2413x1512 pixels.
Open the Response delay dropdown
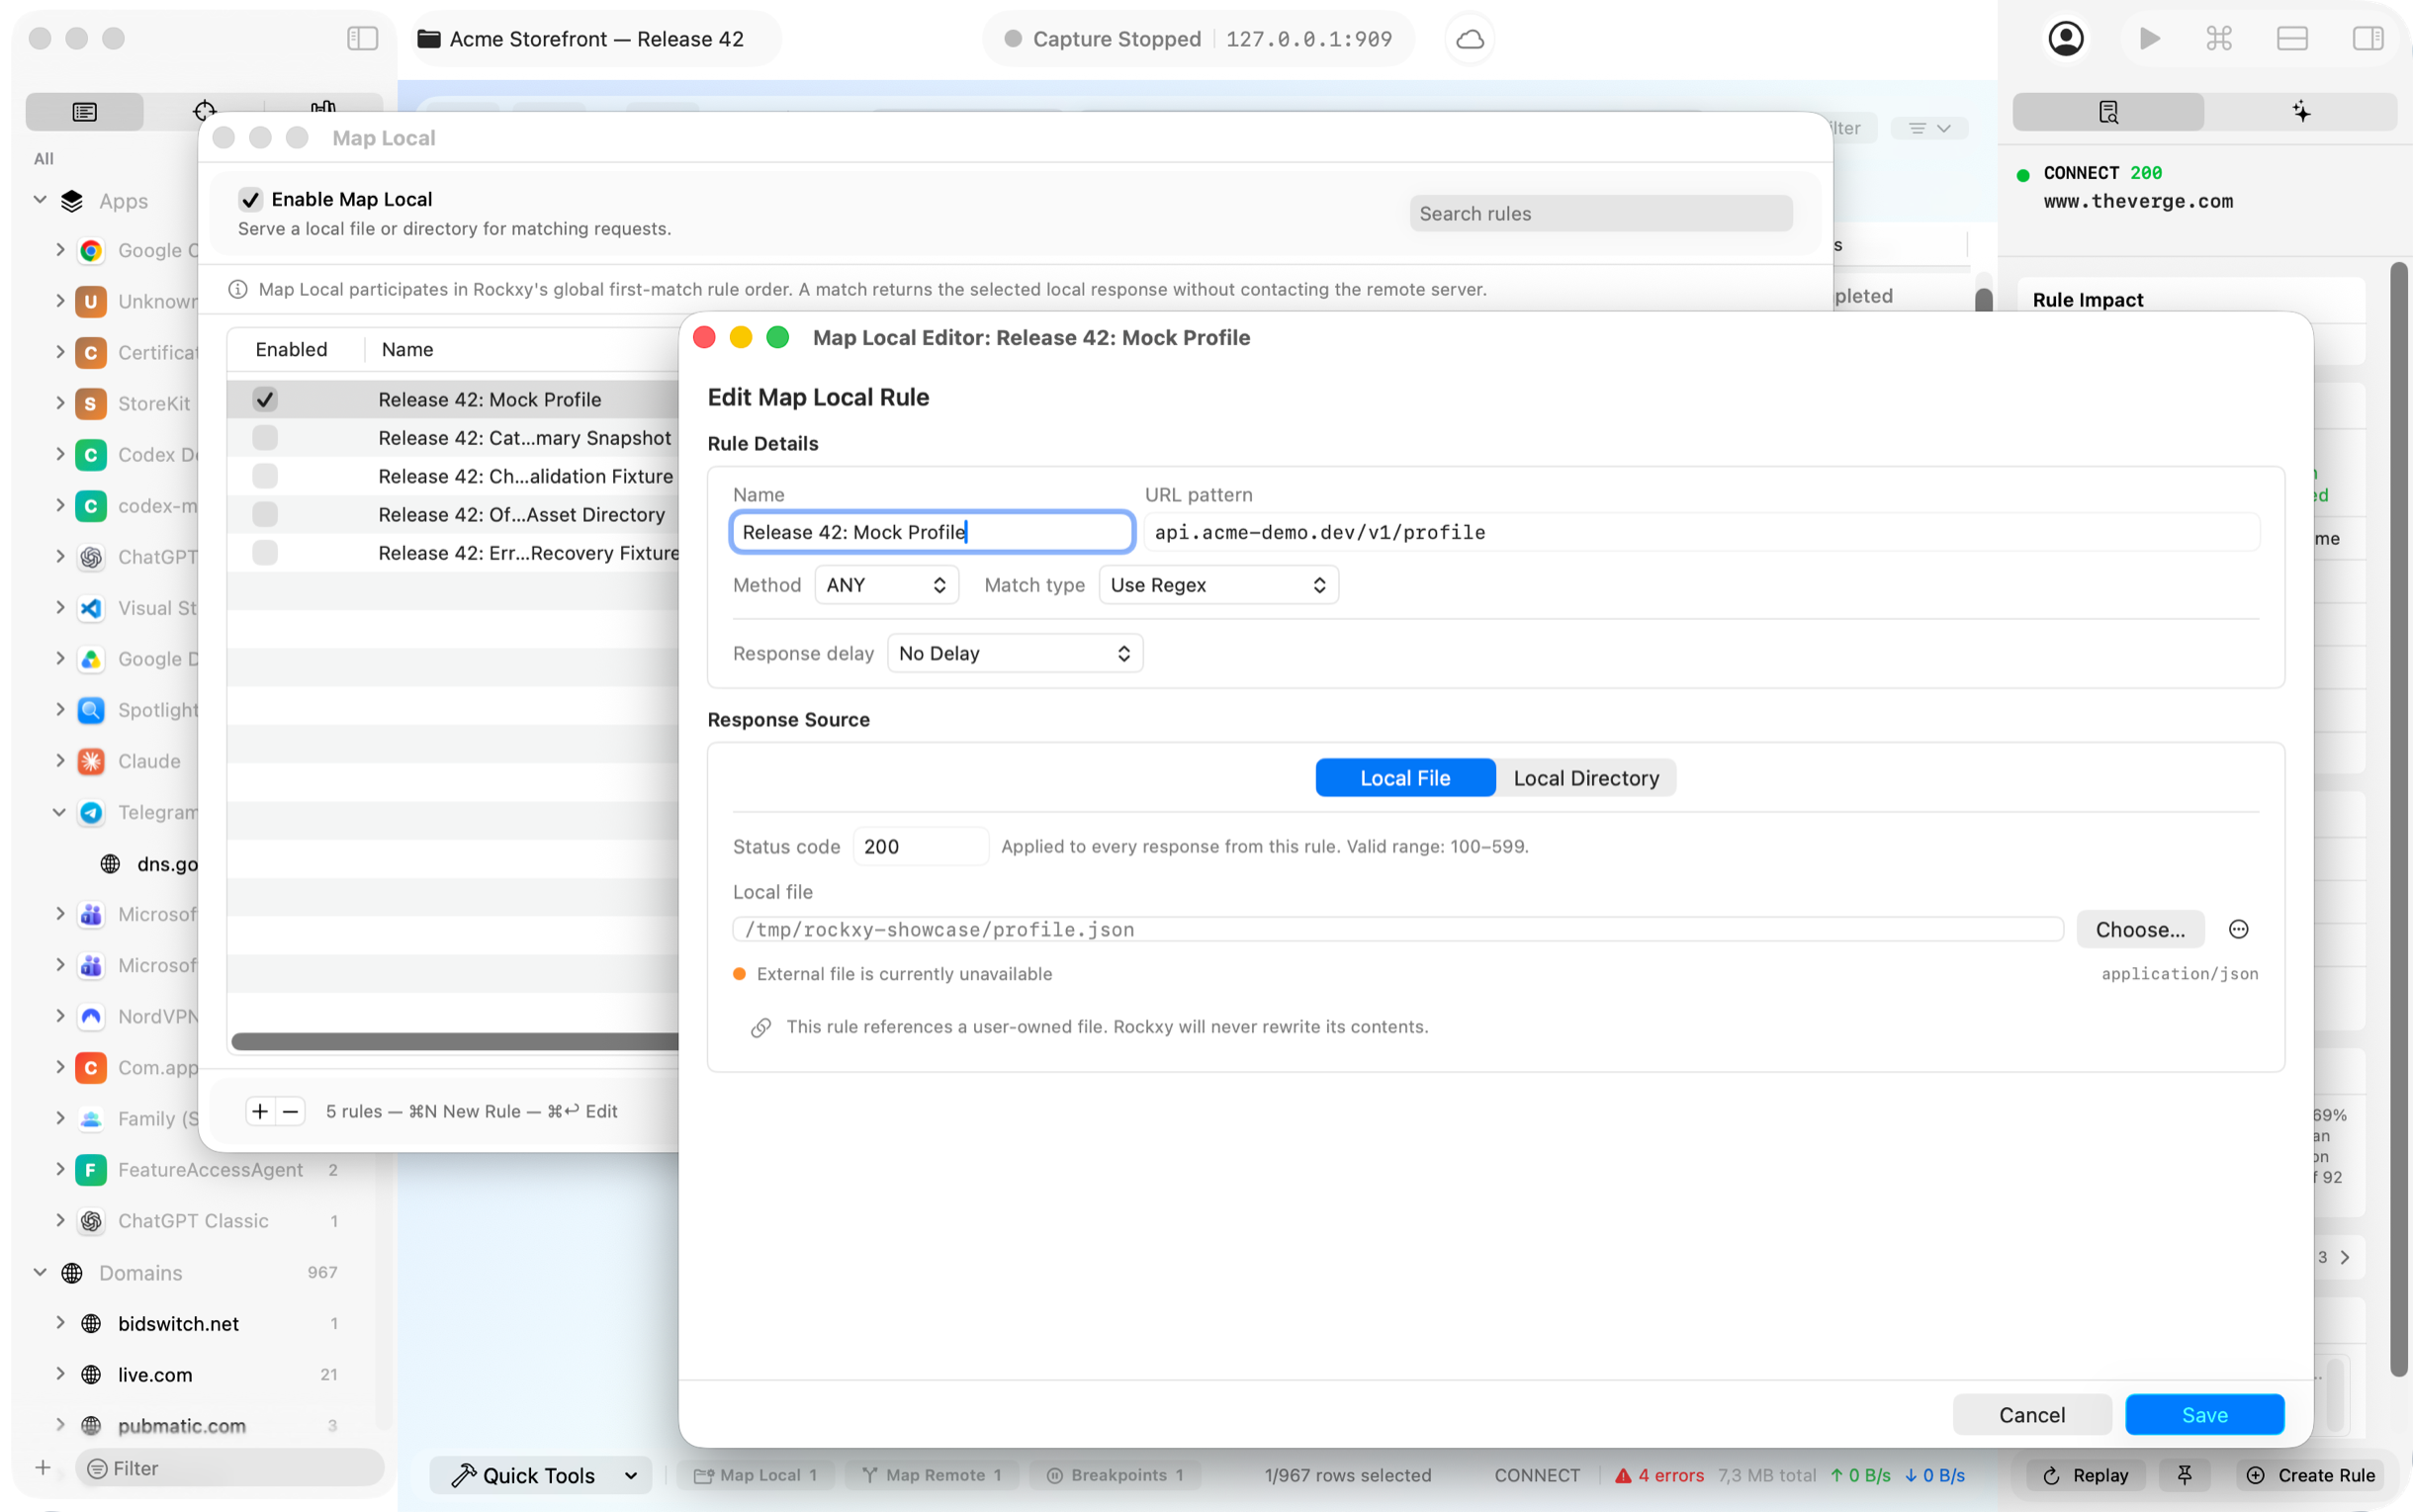tap(1014, 653)
